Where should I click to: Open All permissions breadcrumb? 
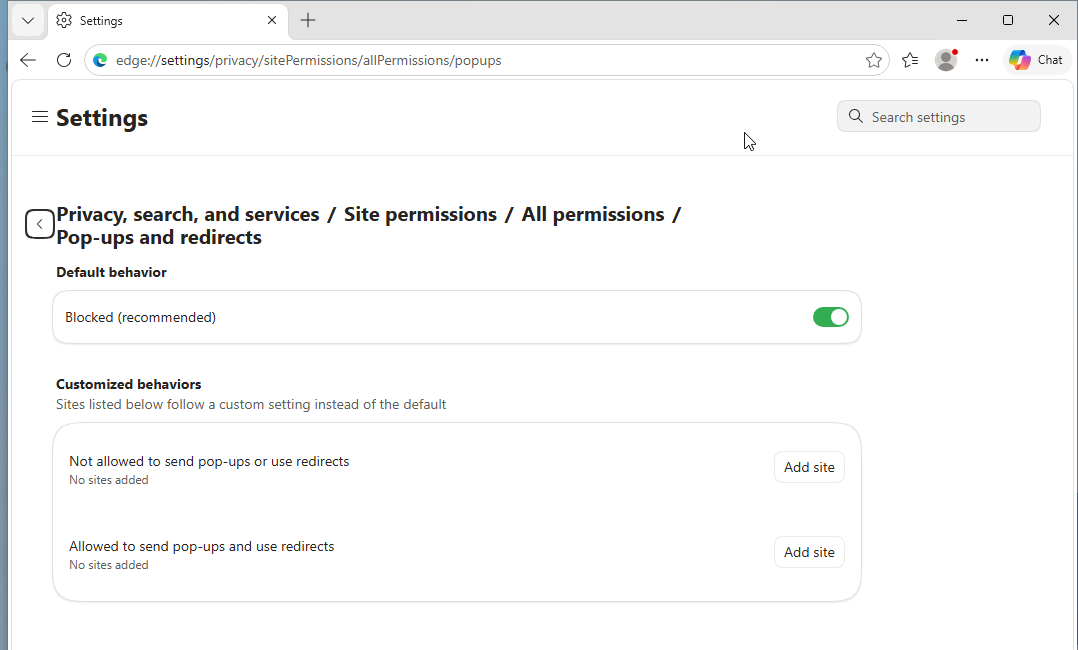coord(593,215)
